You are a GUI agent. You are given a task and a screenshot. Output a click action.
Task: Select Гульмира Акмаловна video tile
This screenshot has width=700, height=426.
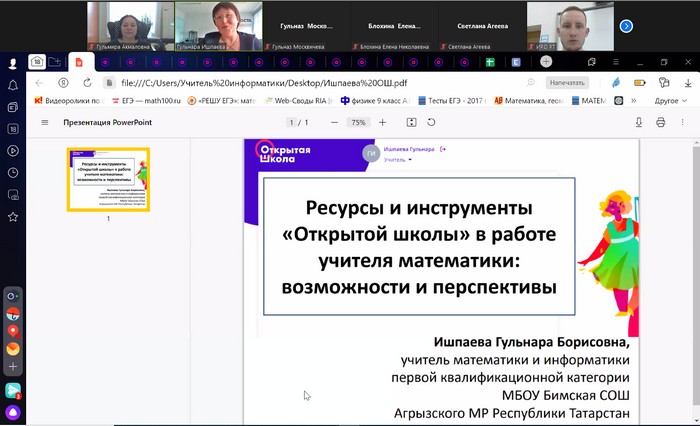[x=130, y=26]
